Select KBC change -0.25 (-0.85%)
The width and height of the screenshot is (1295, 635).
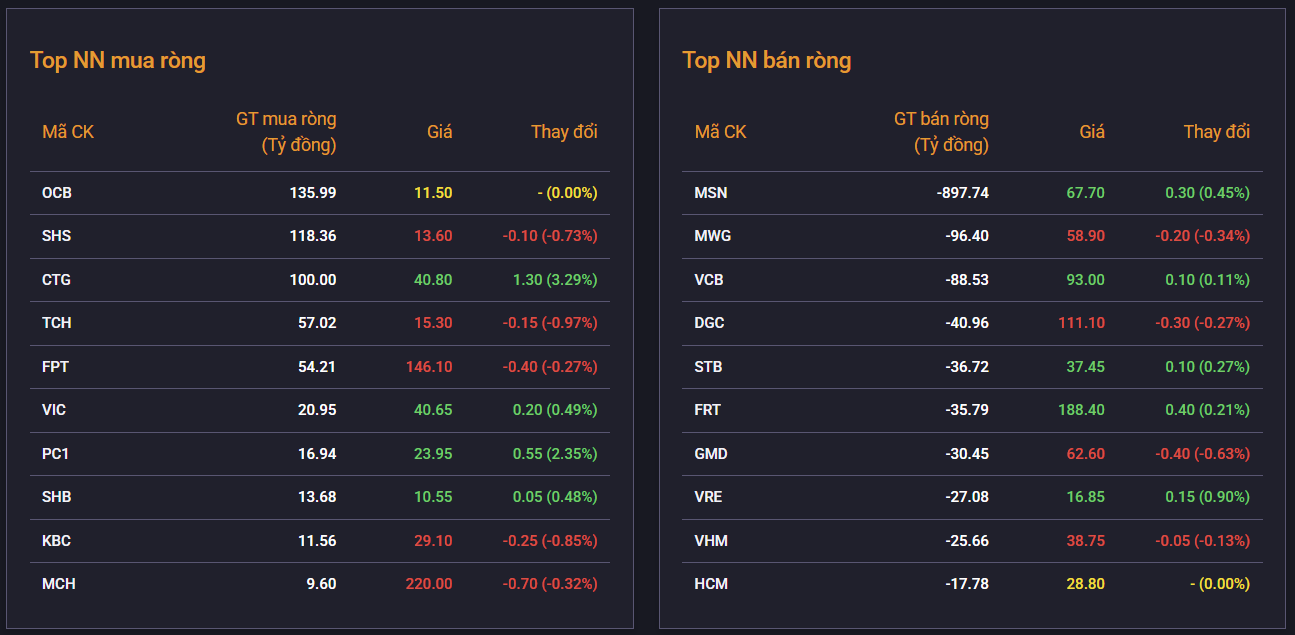550,541
